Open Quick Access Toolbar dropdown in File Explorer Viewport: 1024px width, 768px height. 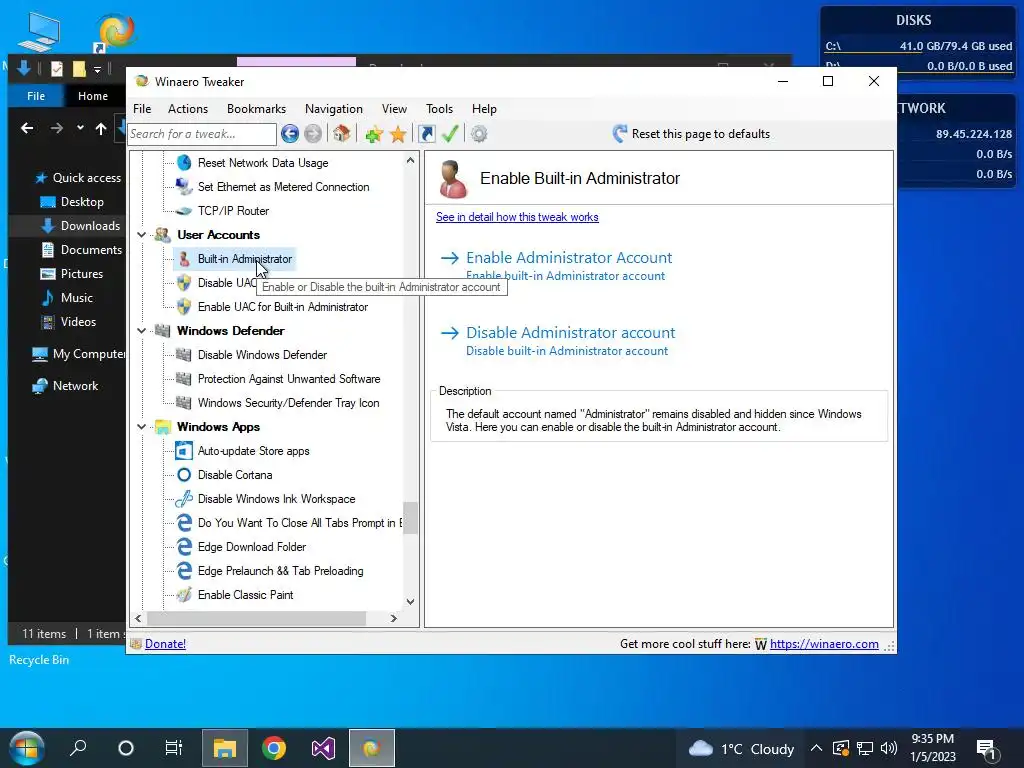click(97, 69)
